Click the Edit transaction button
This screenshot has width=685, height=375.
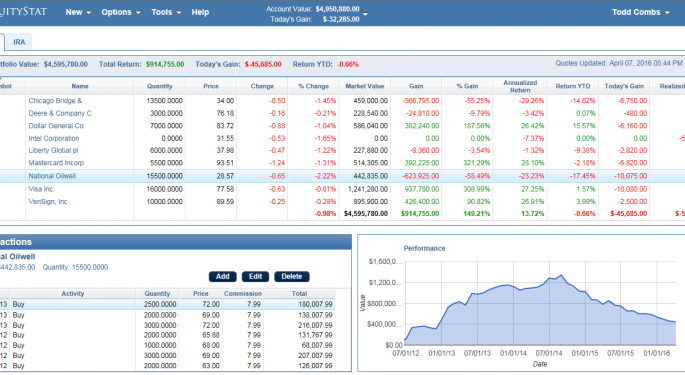(255, 276)
